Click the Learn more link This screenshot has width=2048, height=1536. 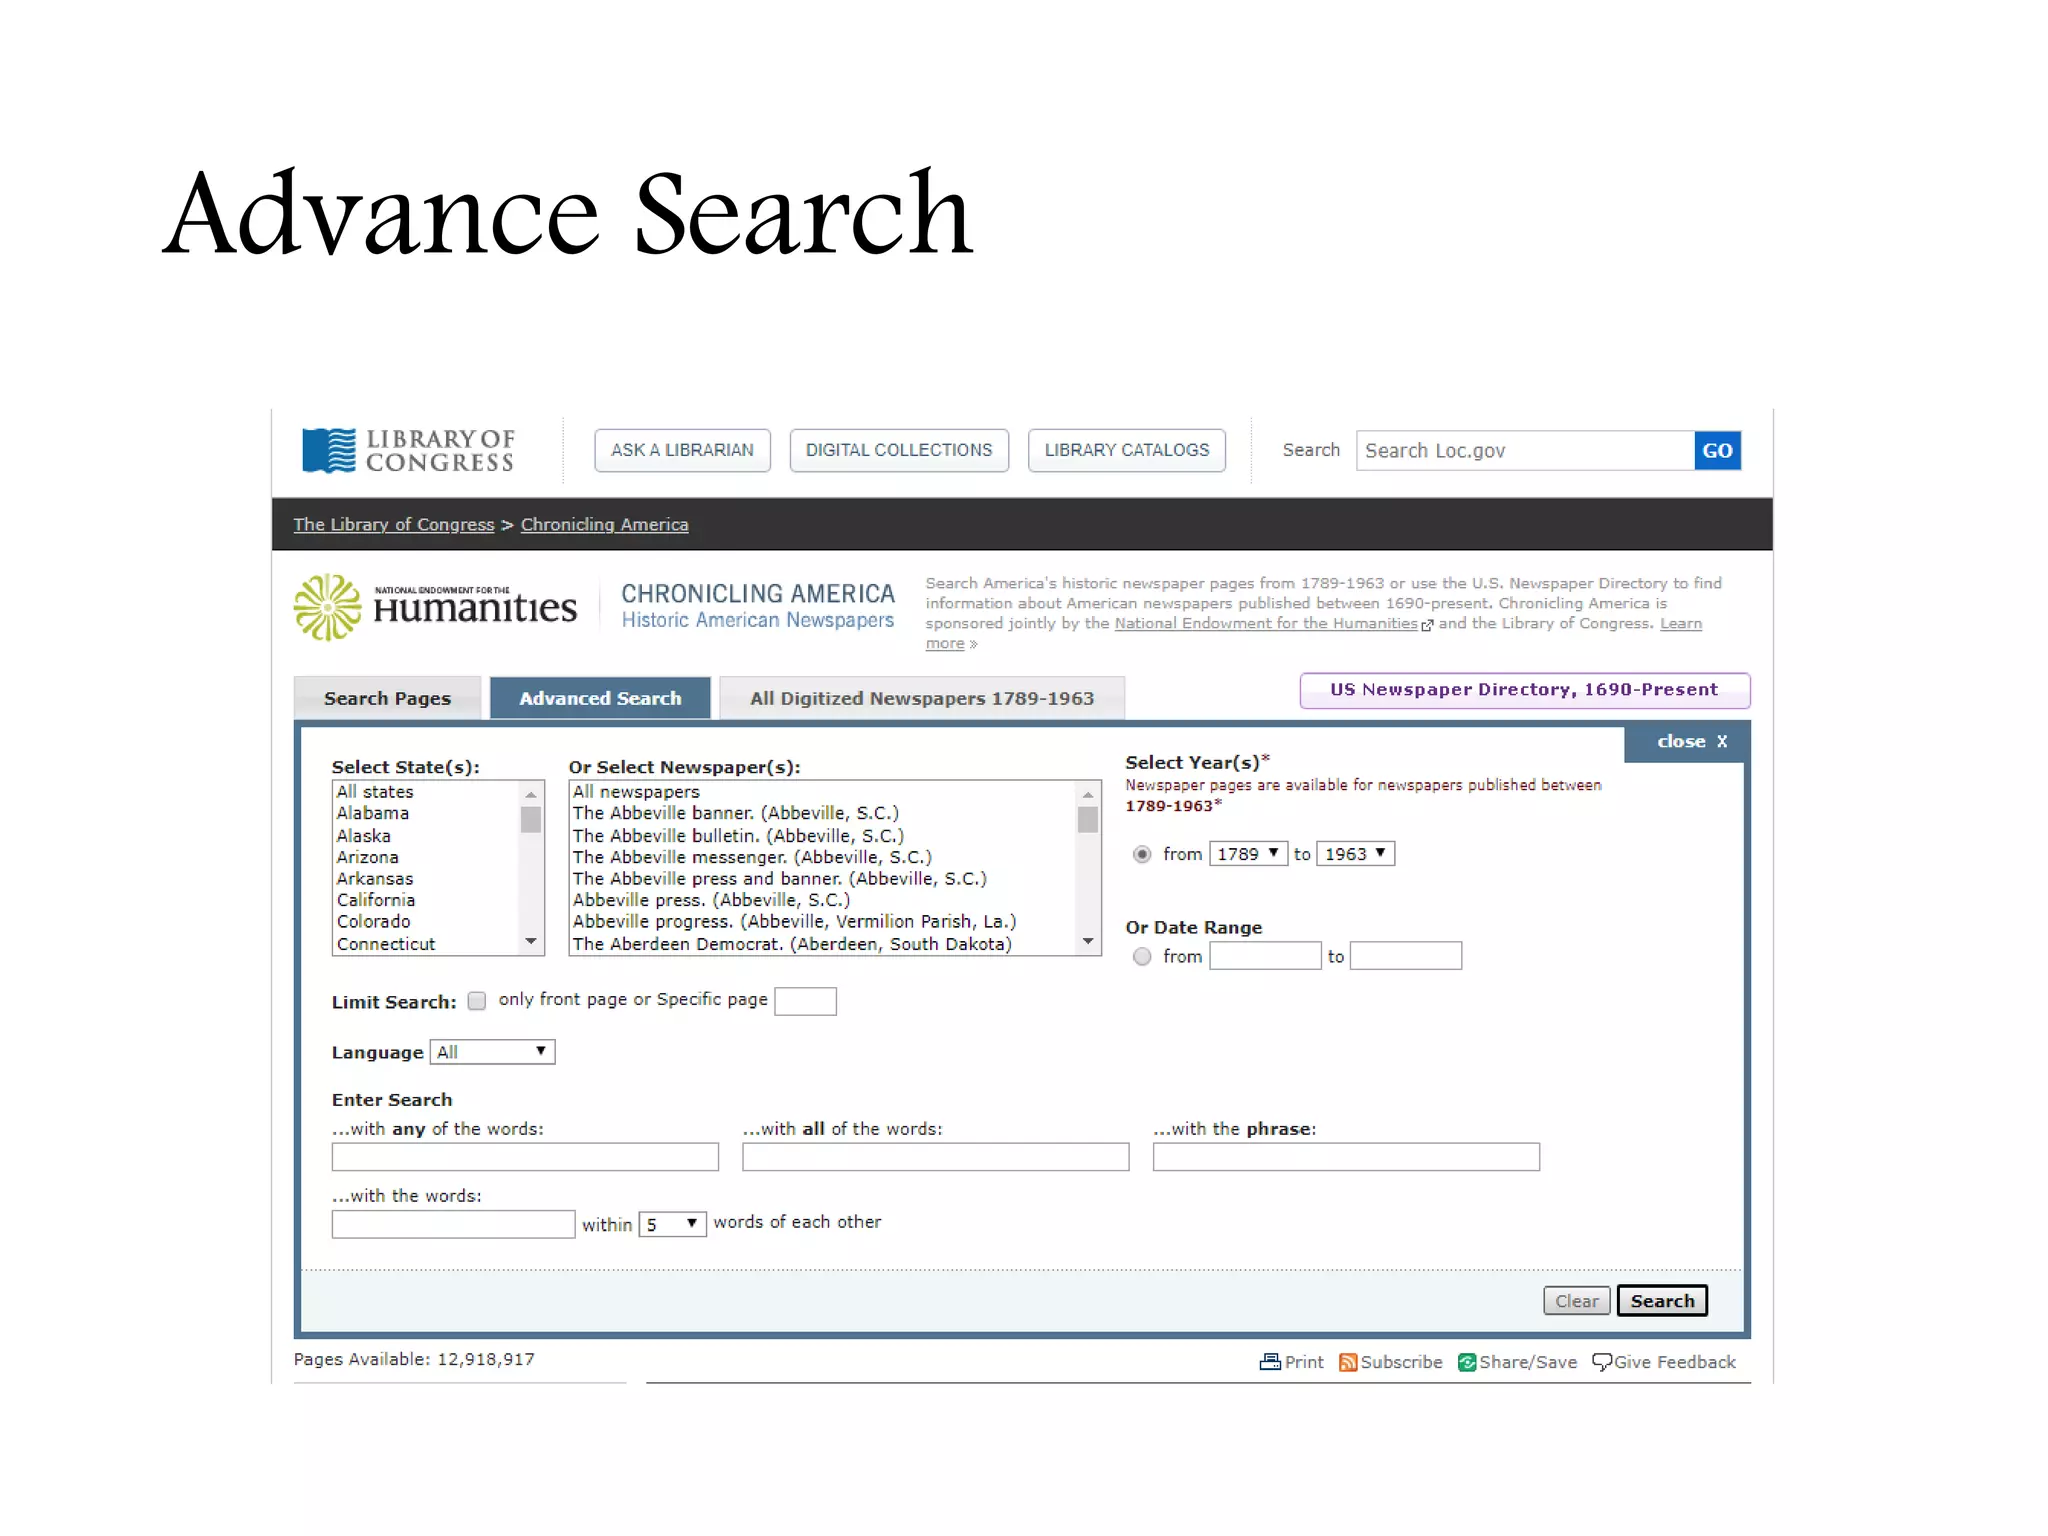click(1681, 624)
